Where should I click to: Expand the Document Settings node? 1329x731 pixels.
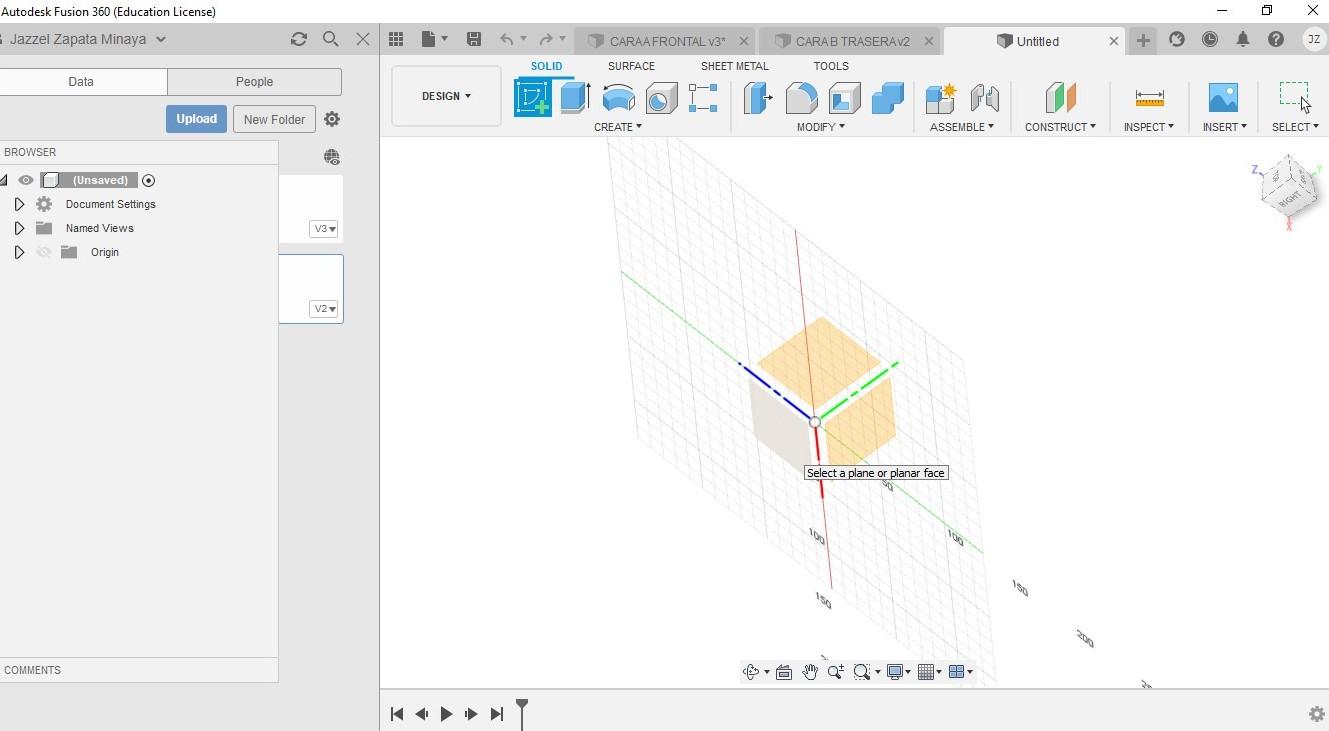point(19,204)
